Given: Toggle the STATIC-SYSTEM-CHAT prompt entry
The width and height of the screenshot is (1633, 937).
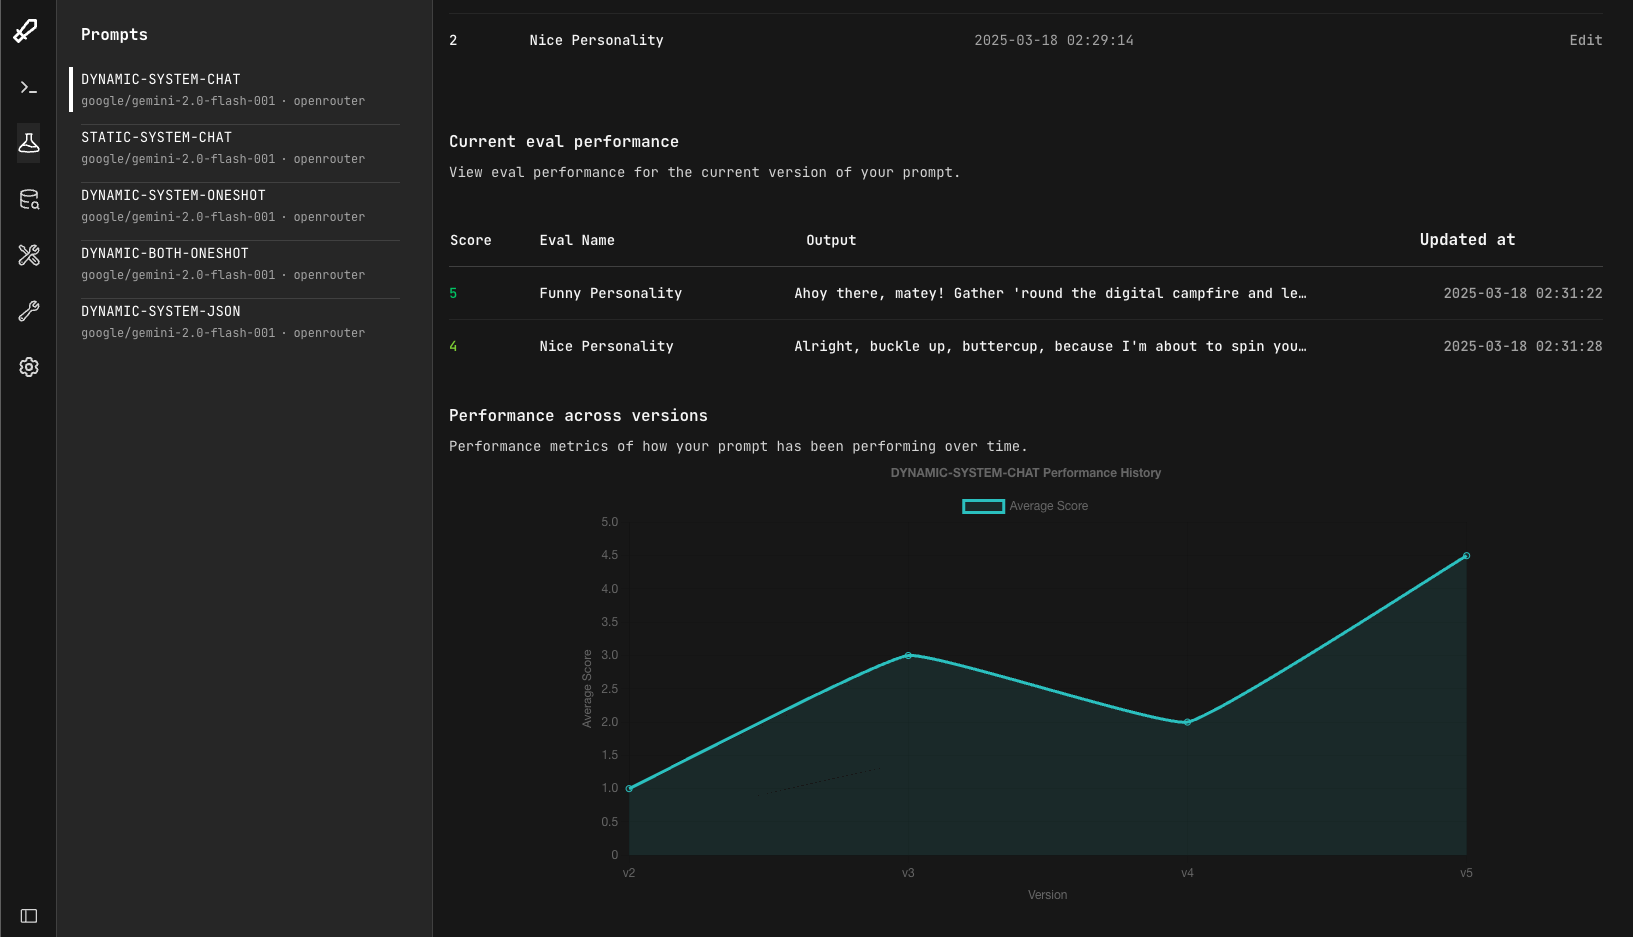Looking at the screenshot, I should pyautogui.click(x=238, y=147).
